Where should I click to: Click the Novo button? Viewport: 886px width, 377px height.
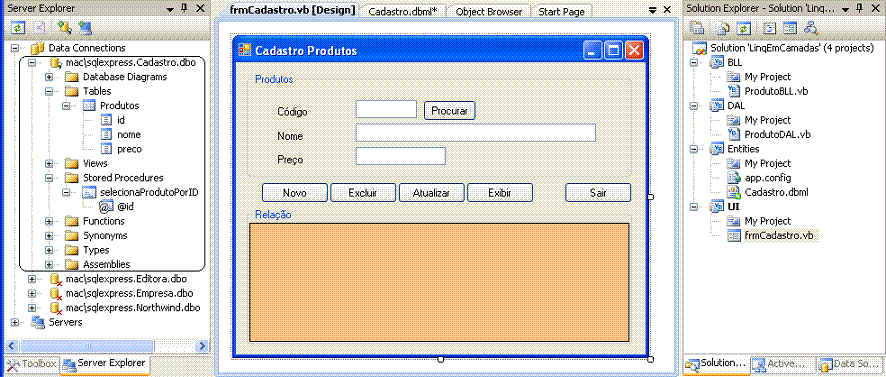(x=294, y=193)
